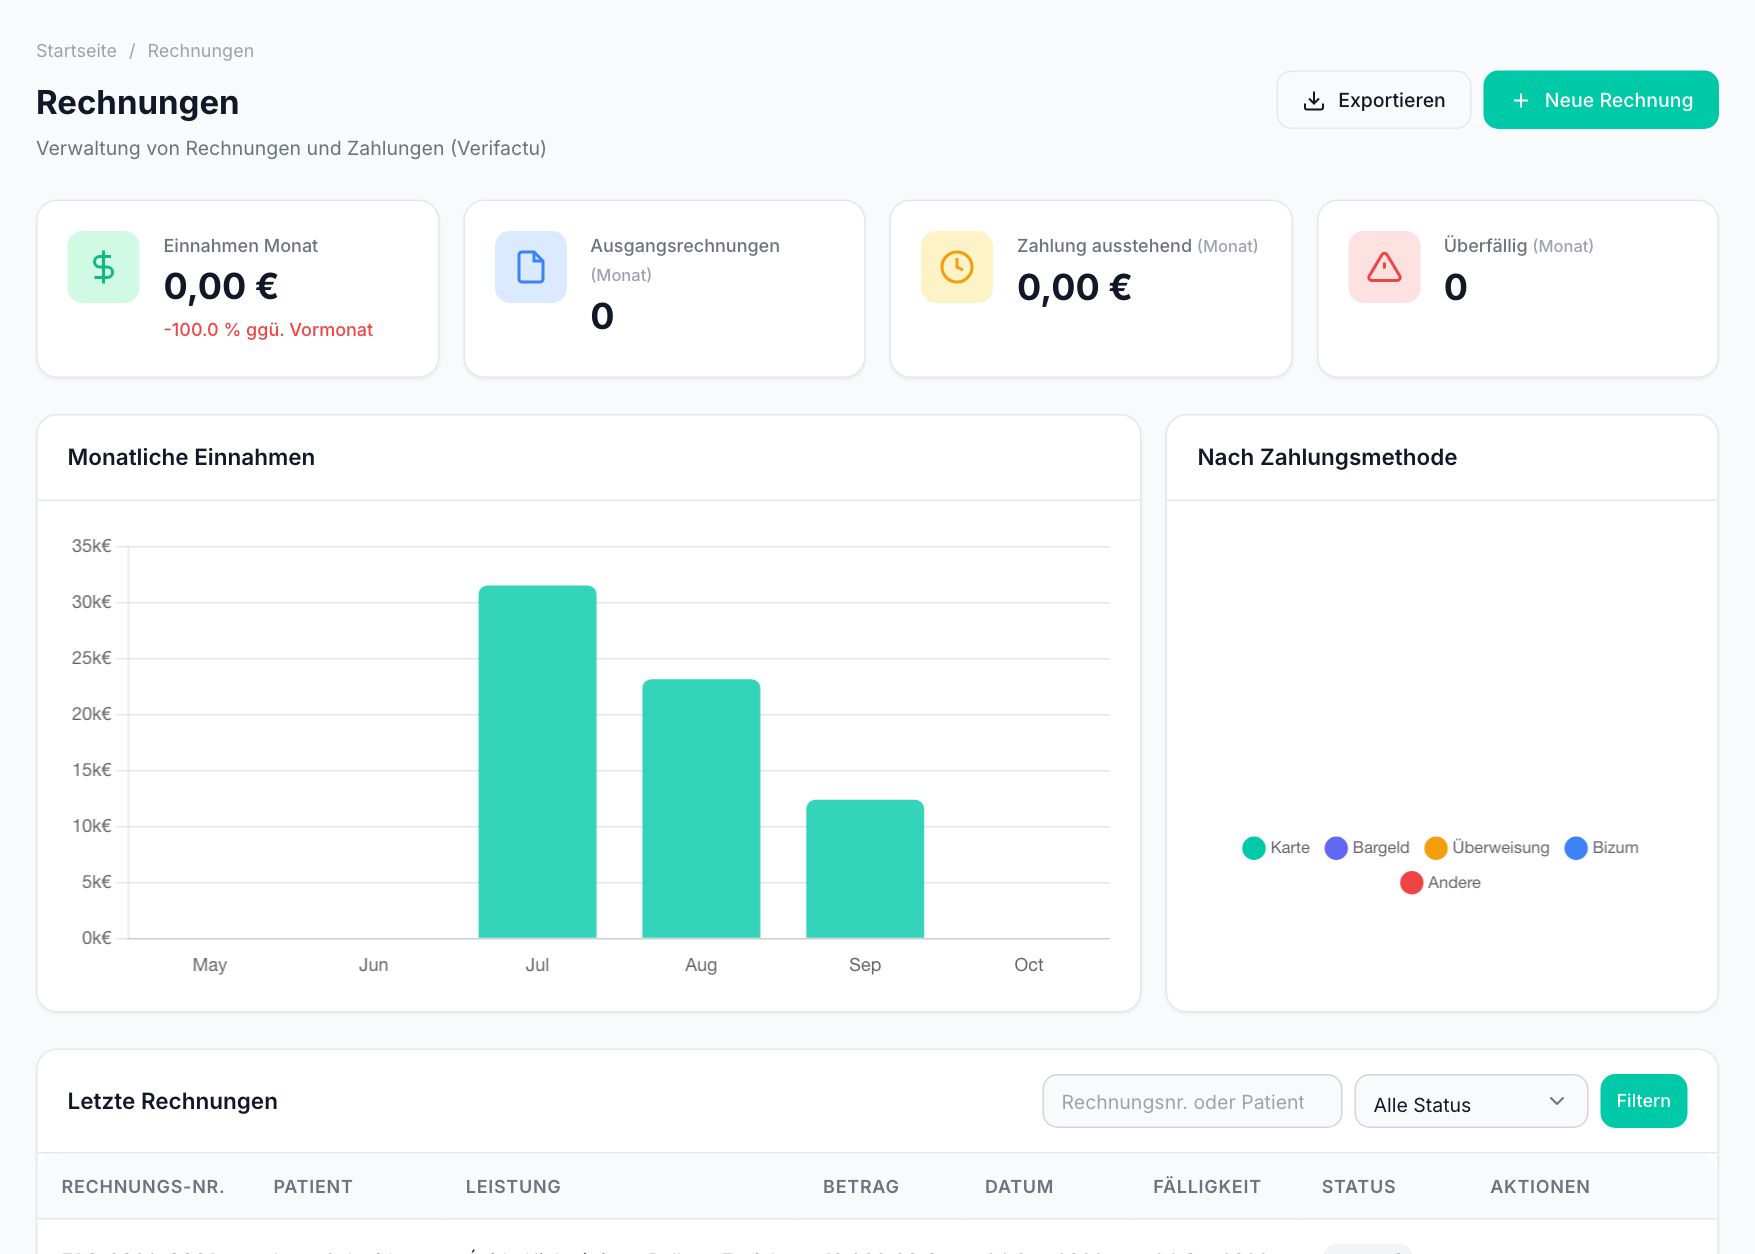The image size is (1755, 1254).
Task: Sort by FÄLLIGKEIT column header
Action: (x=1207, y=1187)
